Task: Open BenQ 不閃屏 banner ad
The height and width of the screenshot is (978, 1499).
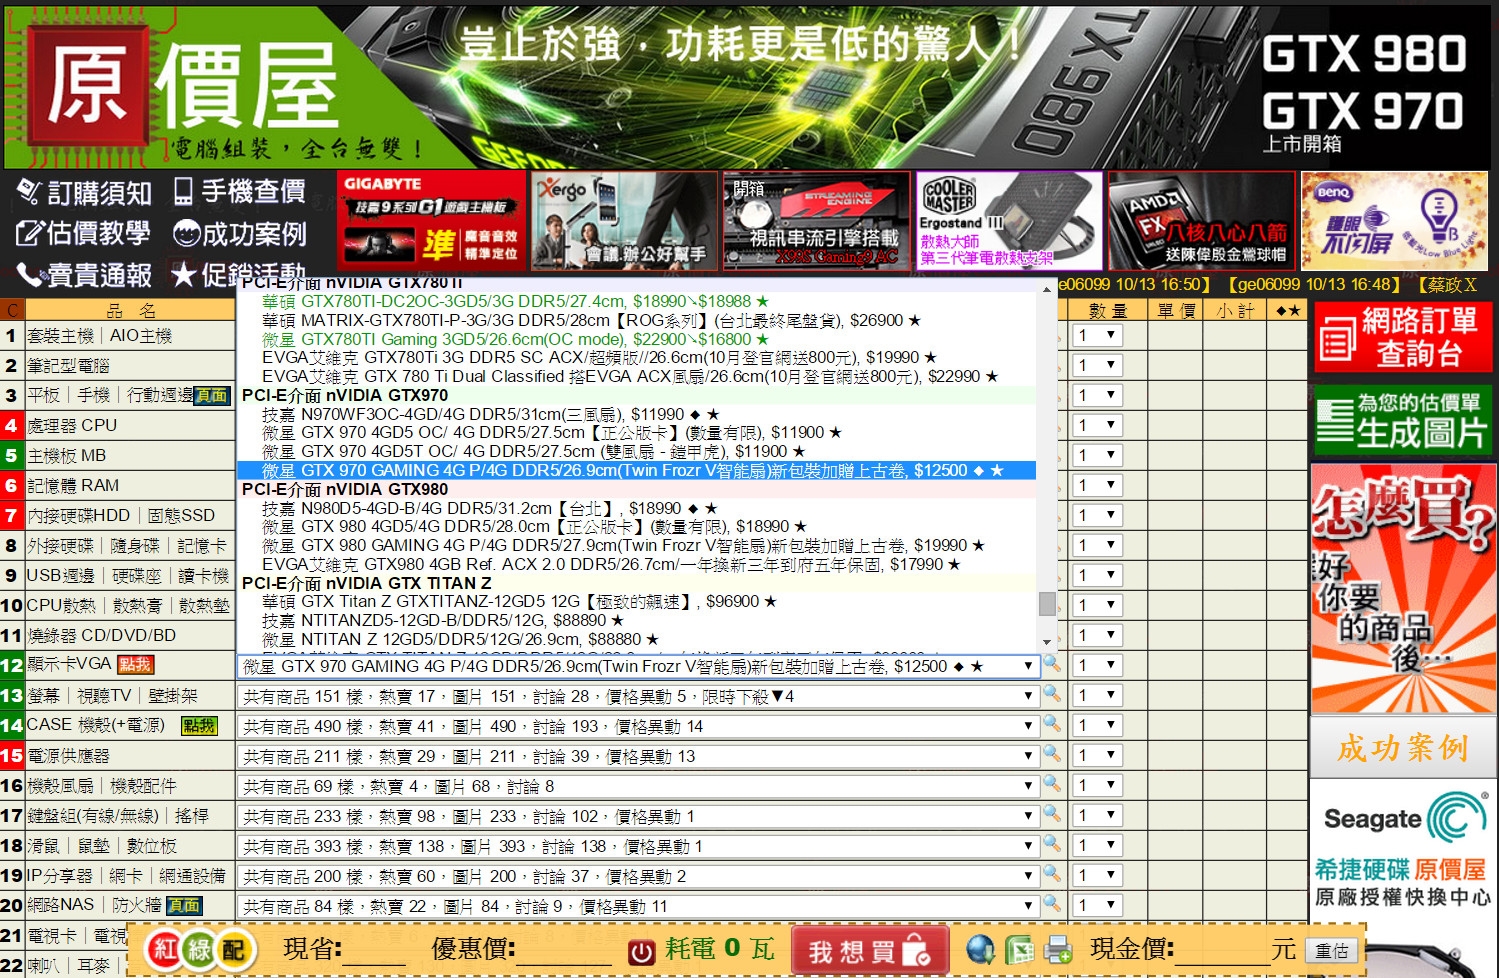Action: 1394,221
